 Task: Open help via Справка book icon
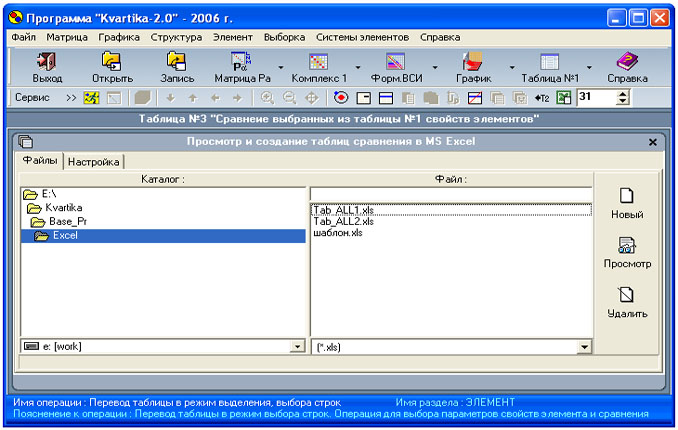627,61
